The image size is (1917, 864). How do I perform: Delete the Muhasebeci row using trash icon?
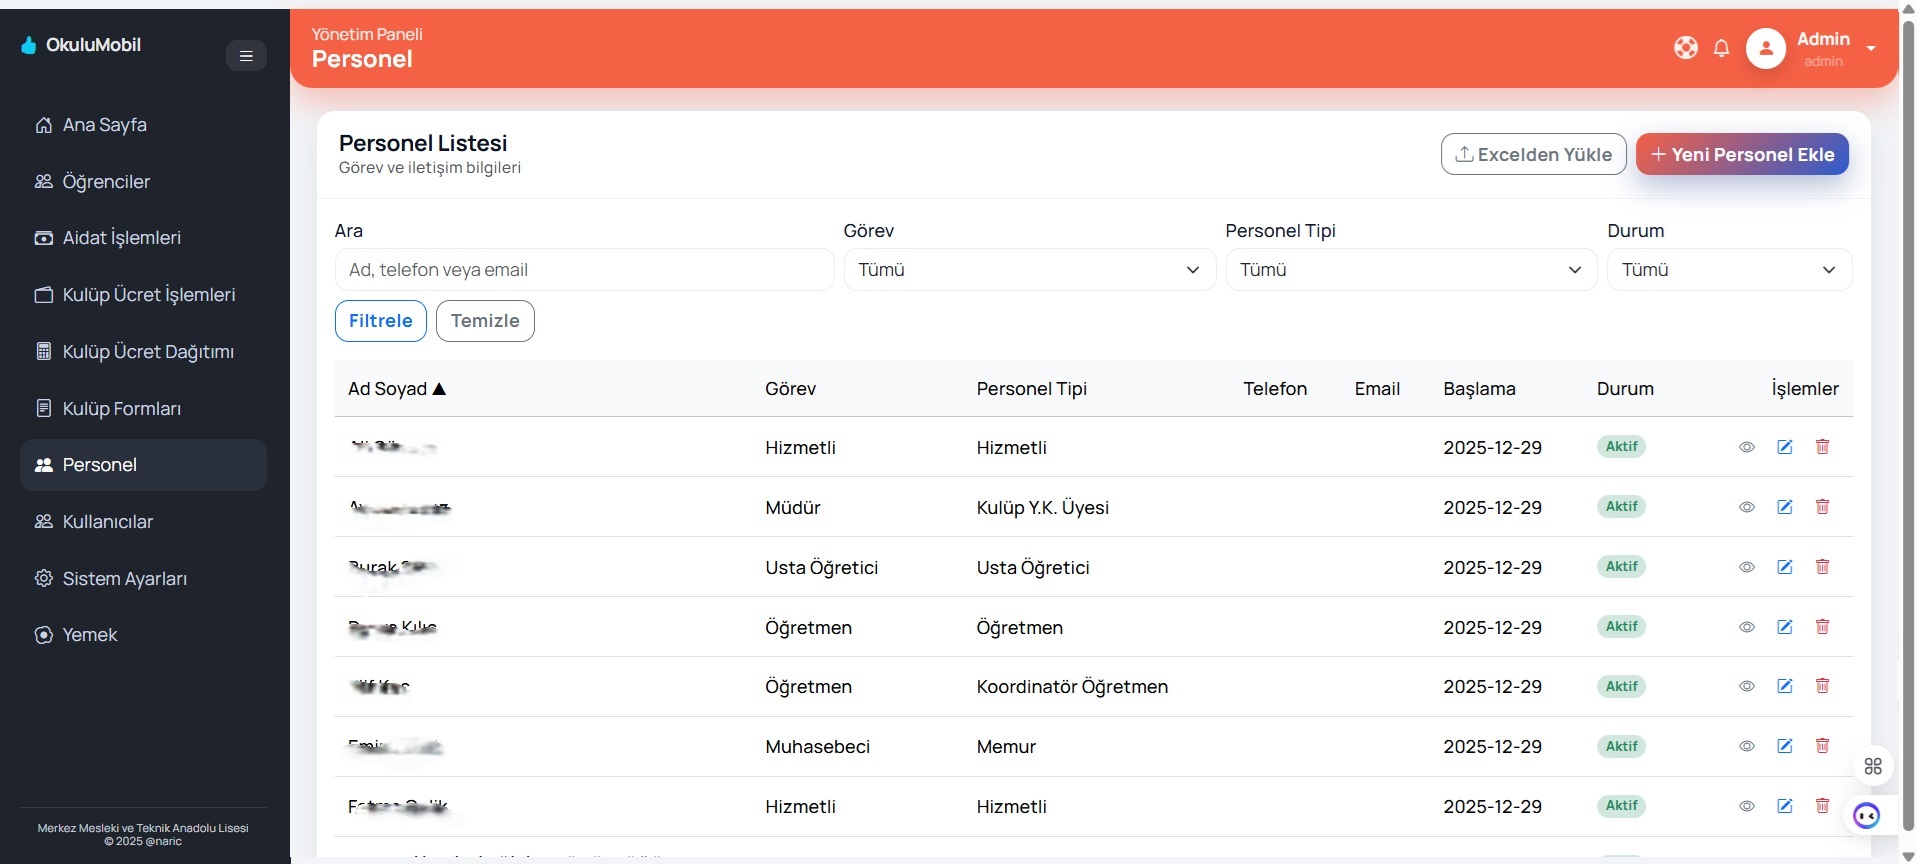1822,746
